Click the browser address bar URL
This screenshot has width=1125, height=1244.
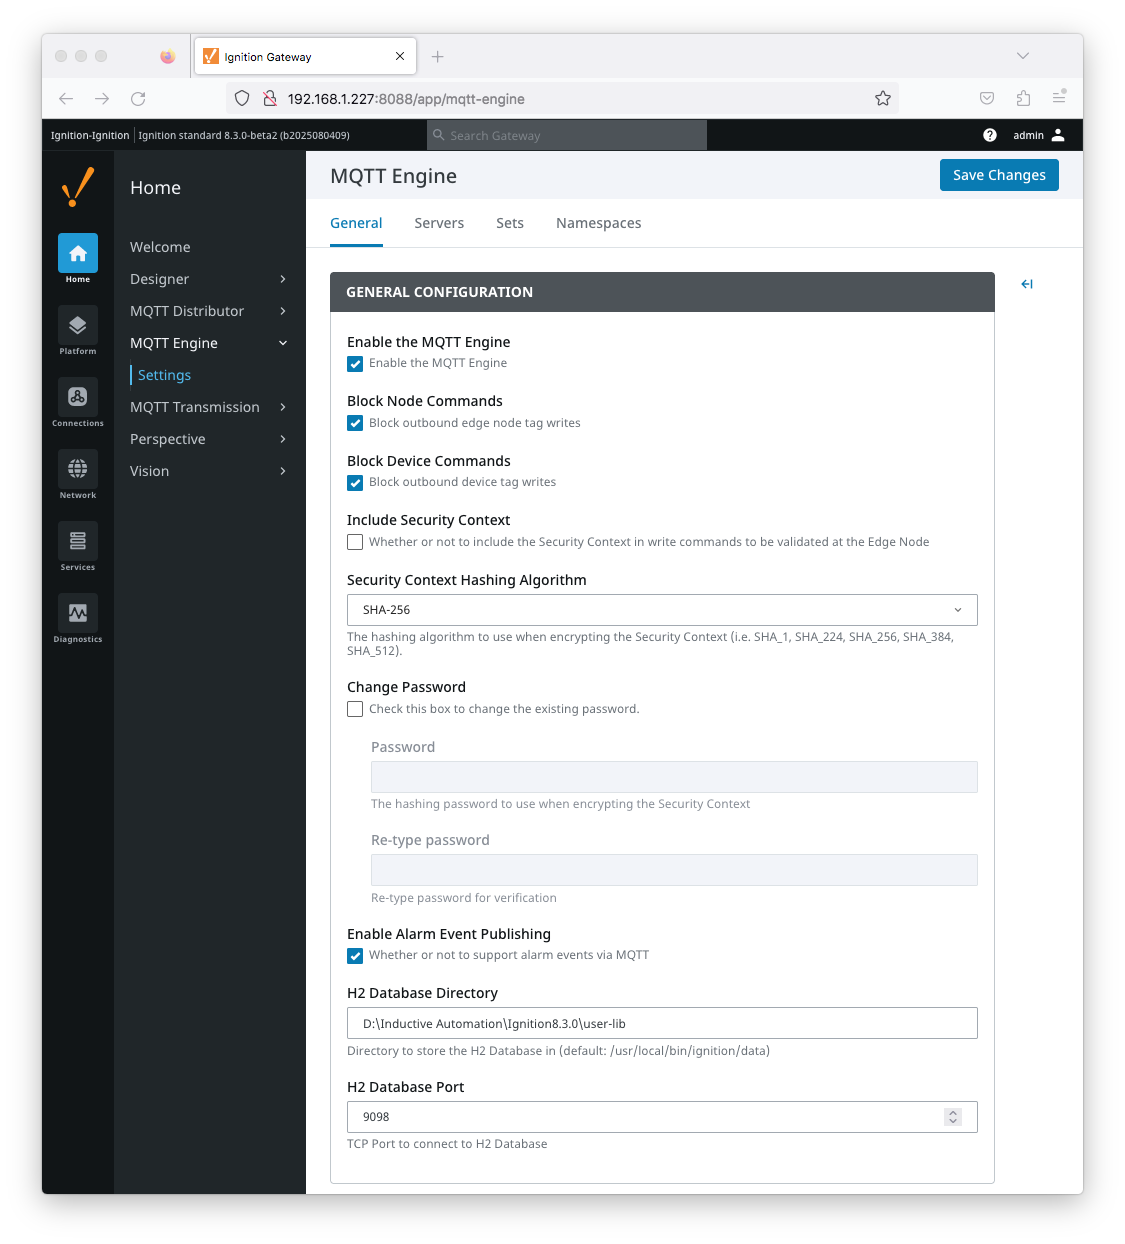tap(406, 99)
